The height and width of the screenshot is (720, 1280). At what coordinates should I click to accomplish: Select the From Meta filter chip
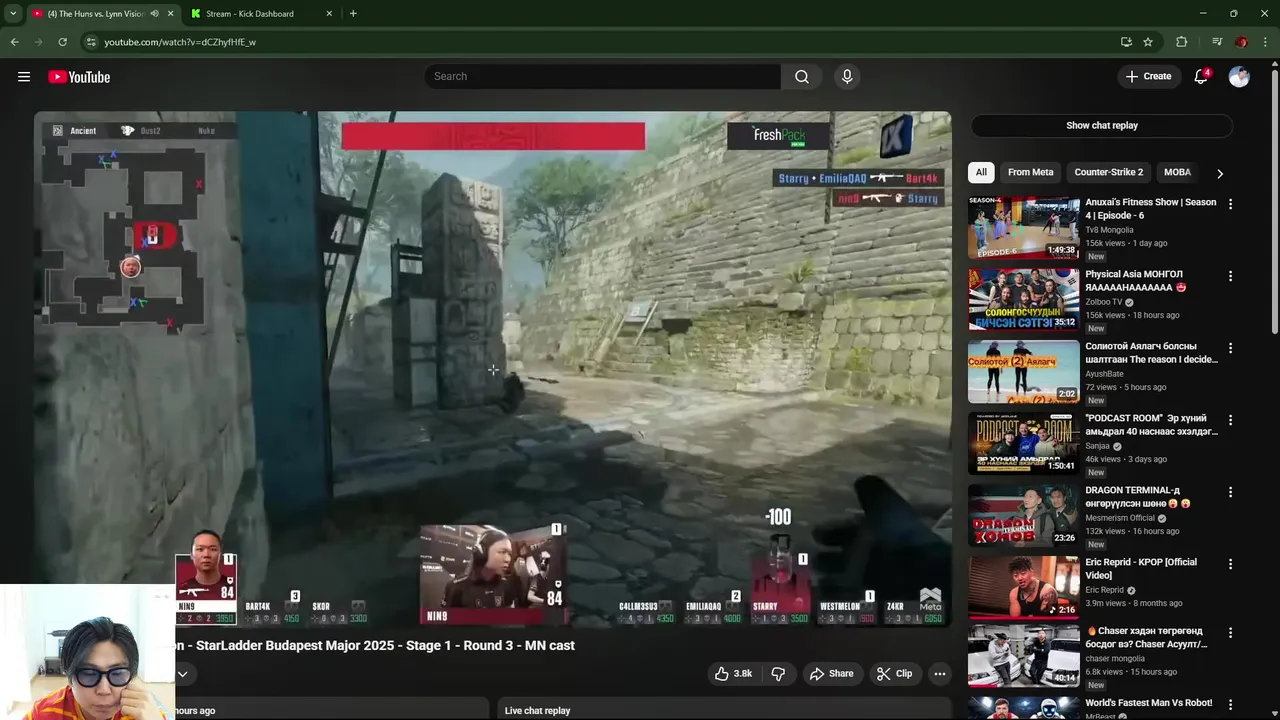(x=1030, y=172)
